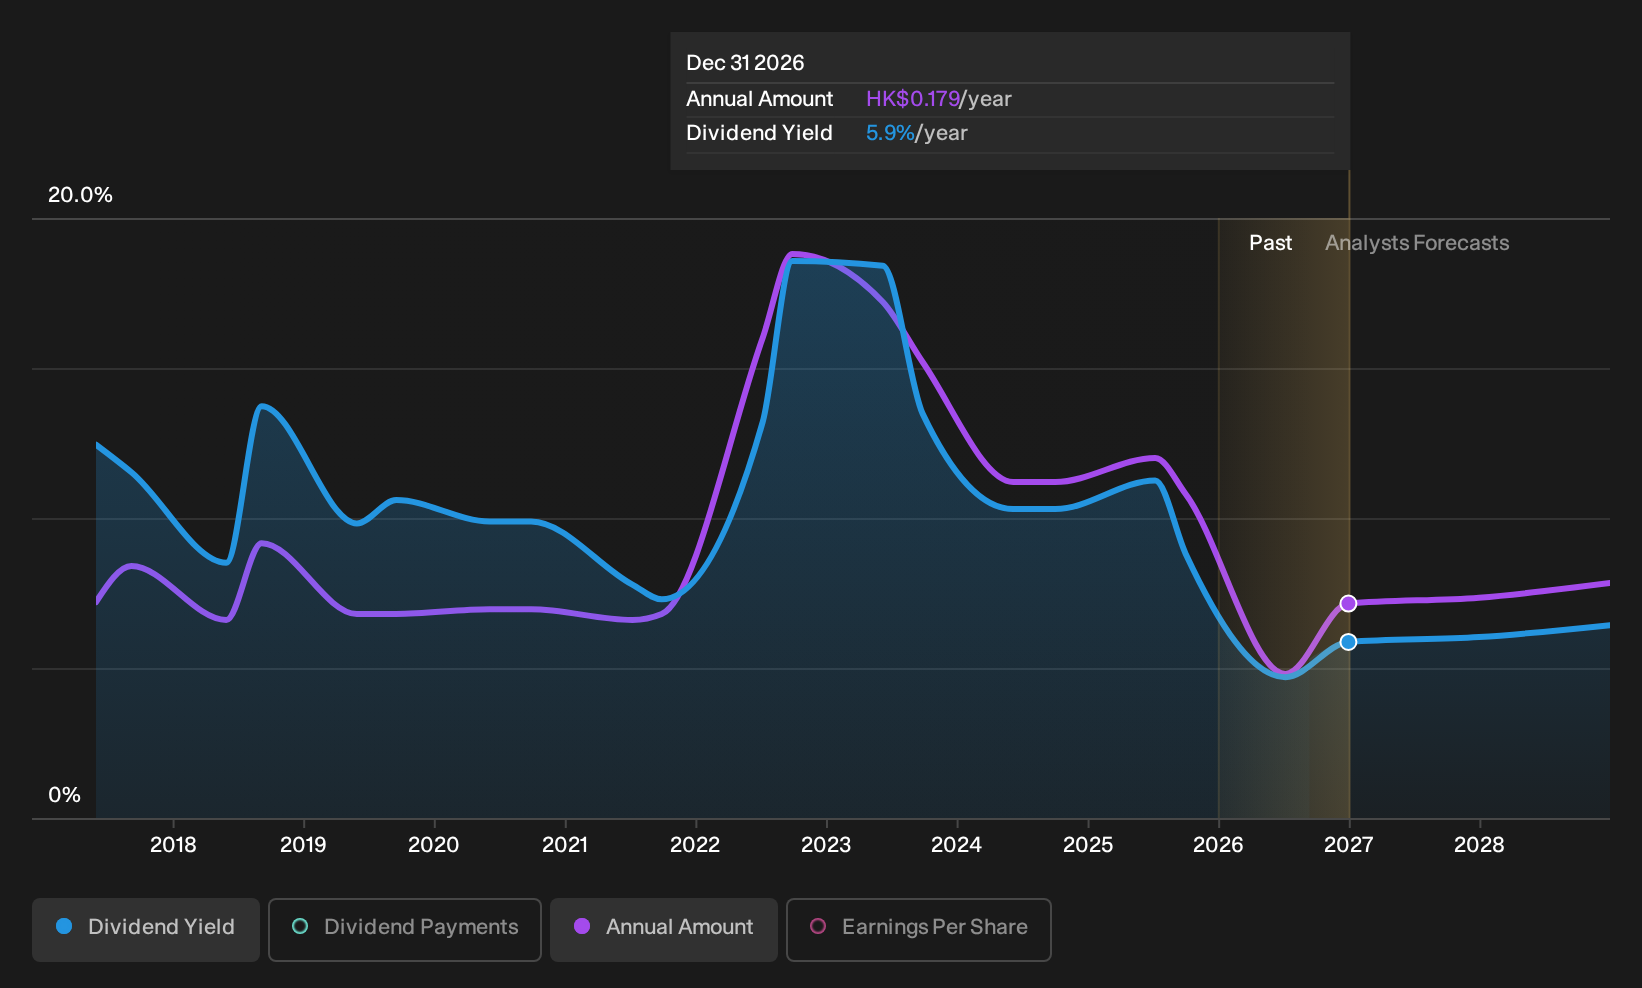Click the blue Dividend Yield legend dot
Viewport: 1642px width, 988px height.
[64, 926]
